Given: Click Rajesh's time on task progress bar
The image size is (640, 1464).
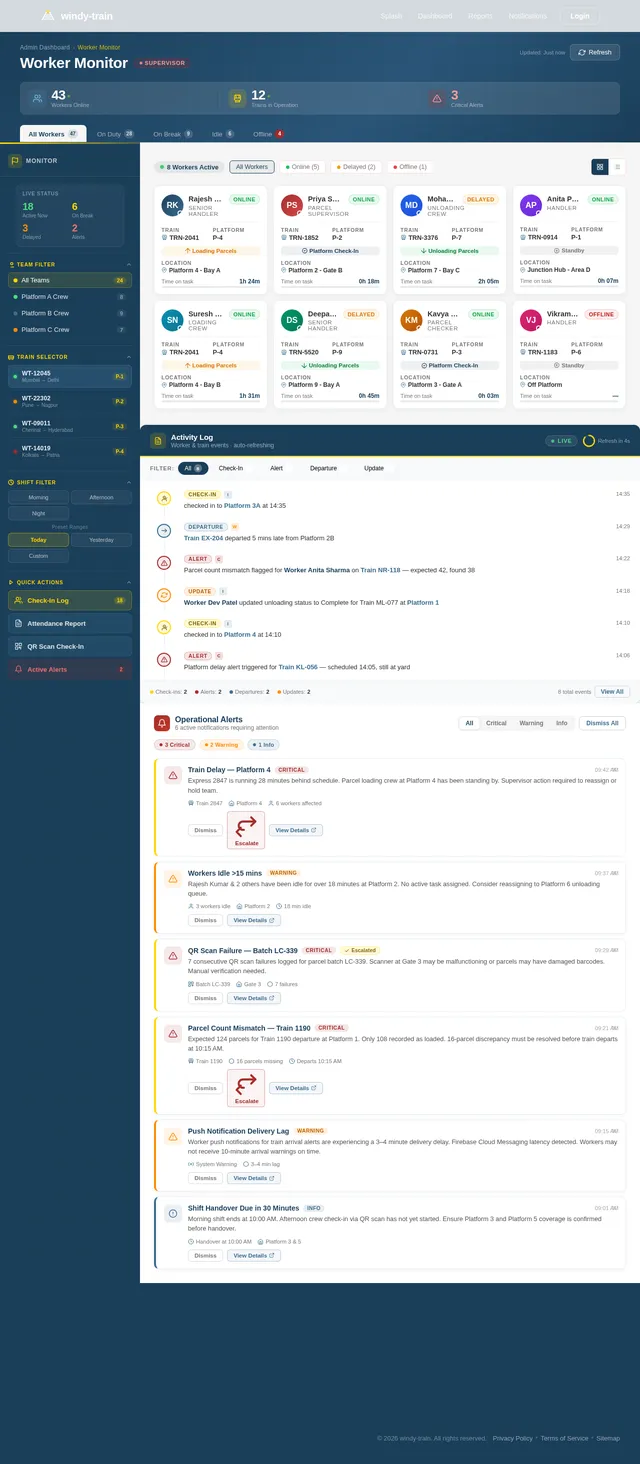Looking at the screenshot, I should click(x=210, y=287).
